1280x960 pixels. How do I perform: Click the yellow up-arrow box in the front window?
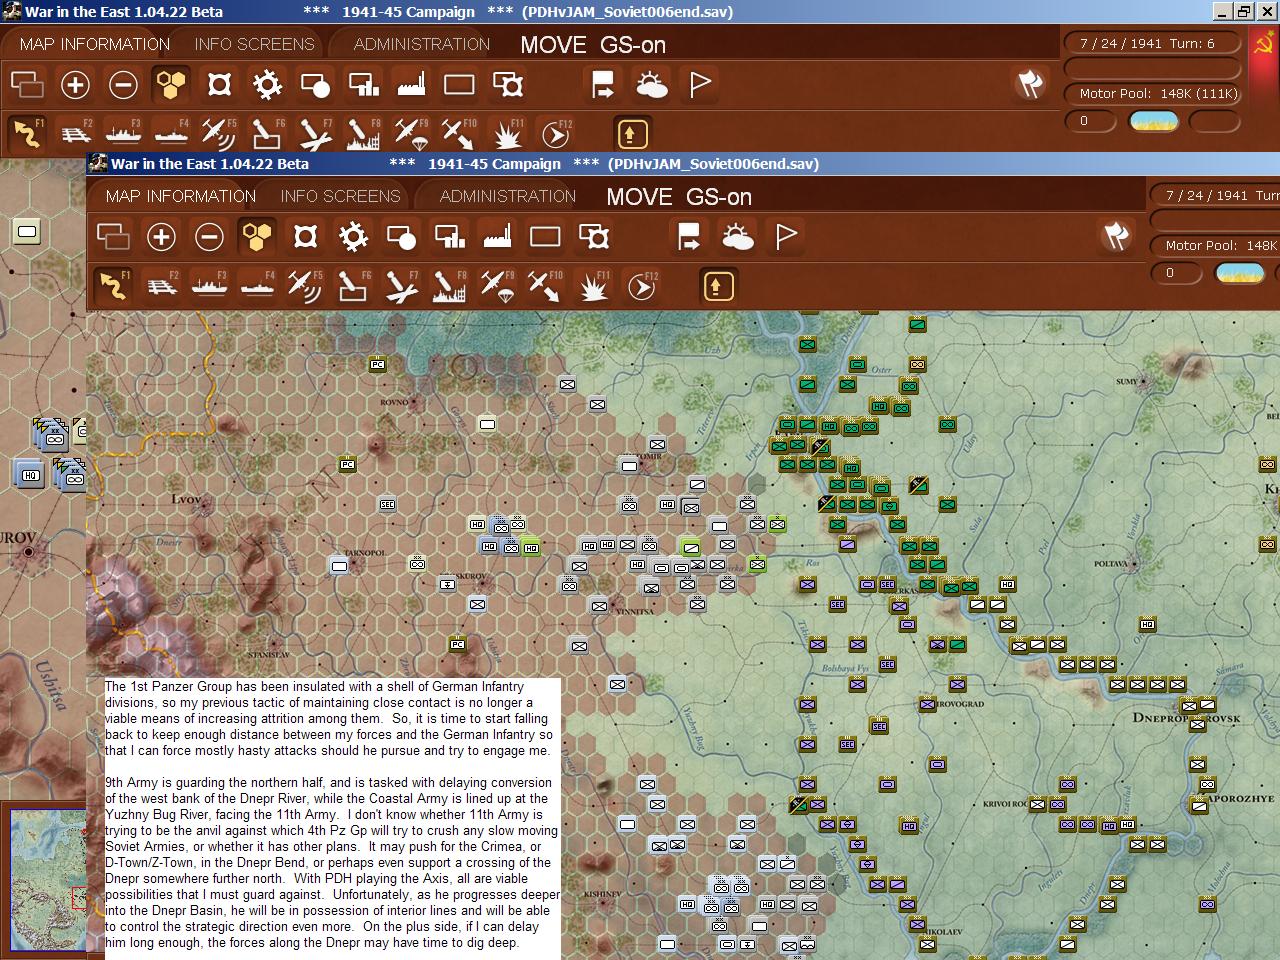[718, 285]
